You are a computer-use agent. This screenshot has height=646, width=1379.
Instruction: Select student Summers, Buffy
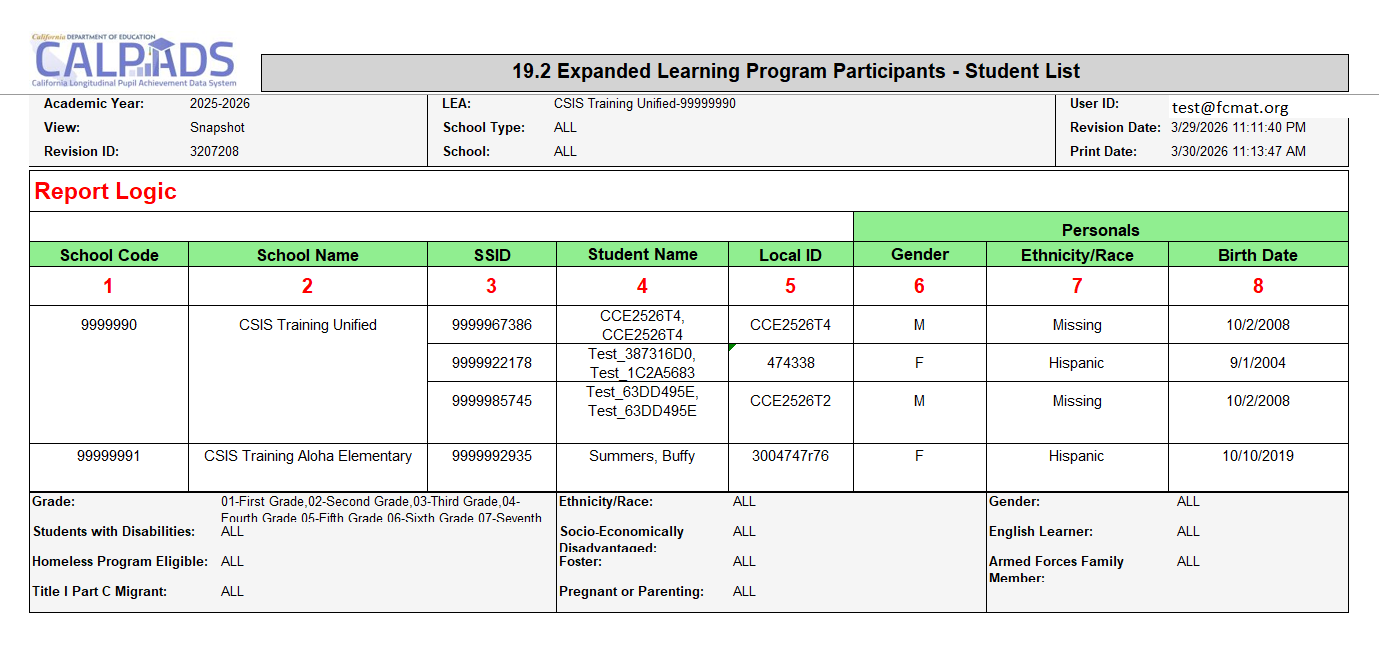click(642, 456)
